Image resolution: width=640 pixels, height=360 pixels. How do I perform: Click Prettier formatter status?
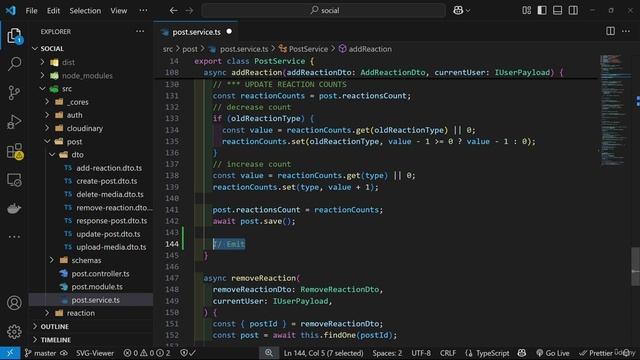pyautogui.click(x=597, y=353)
